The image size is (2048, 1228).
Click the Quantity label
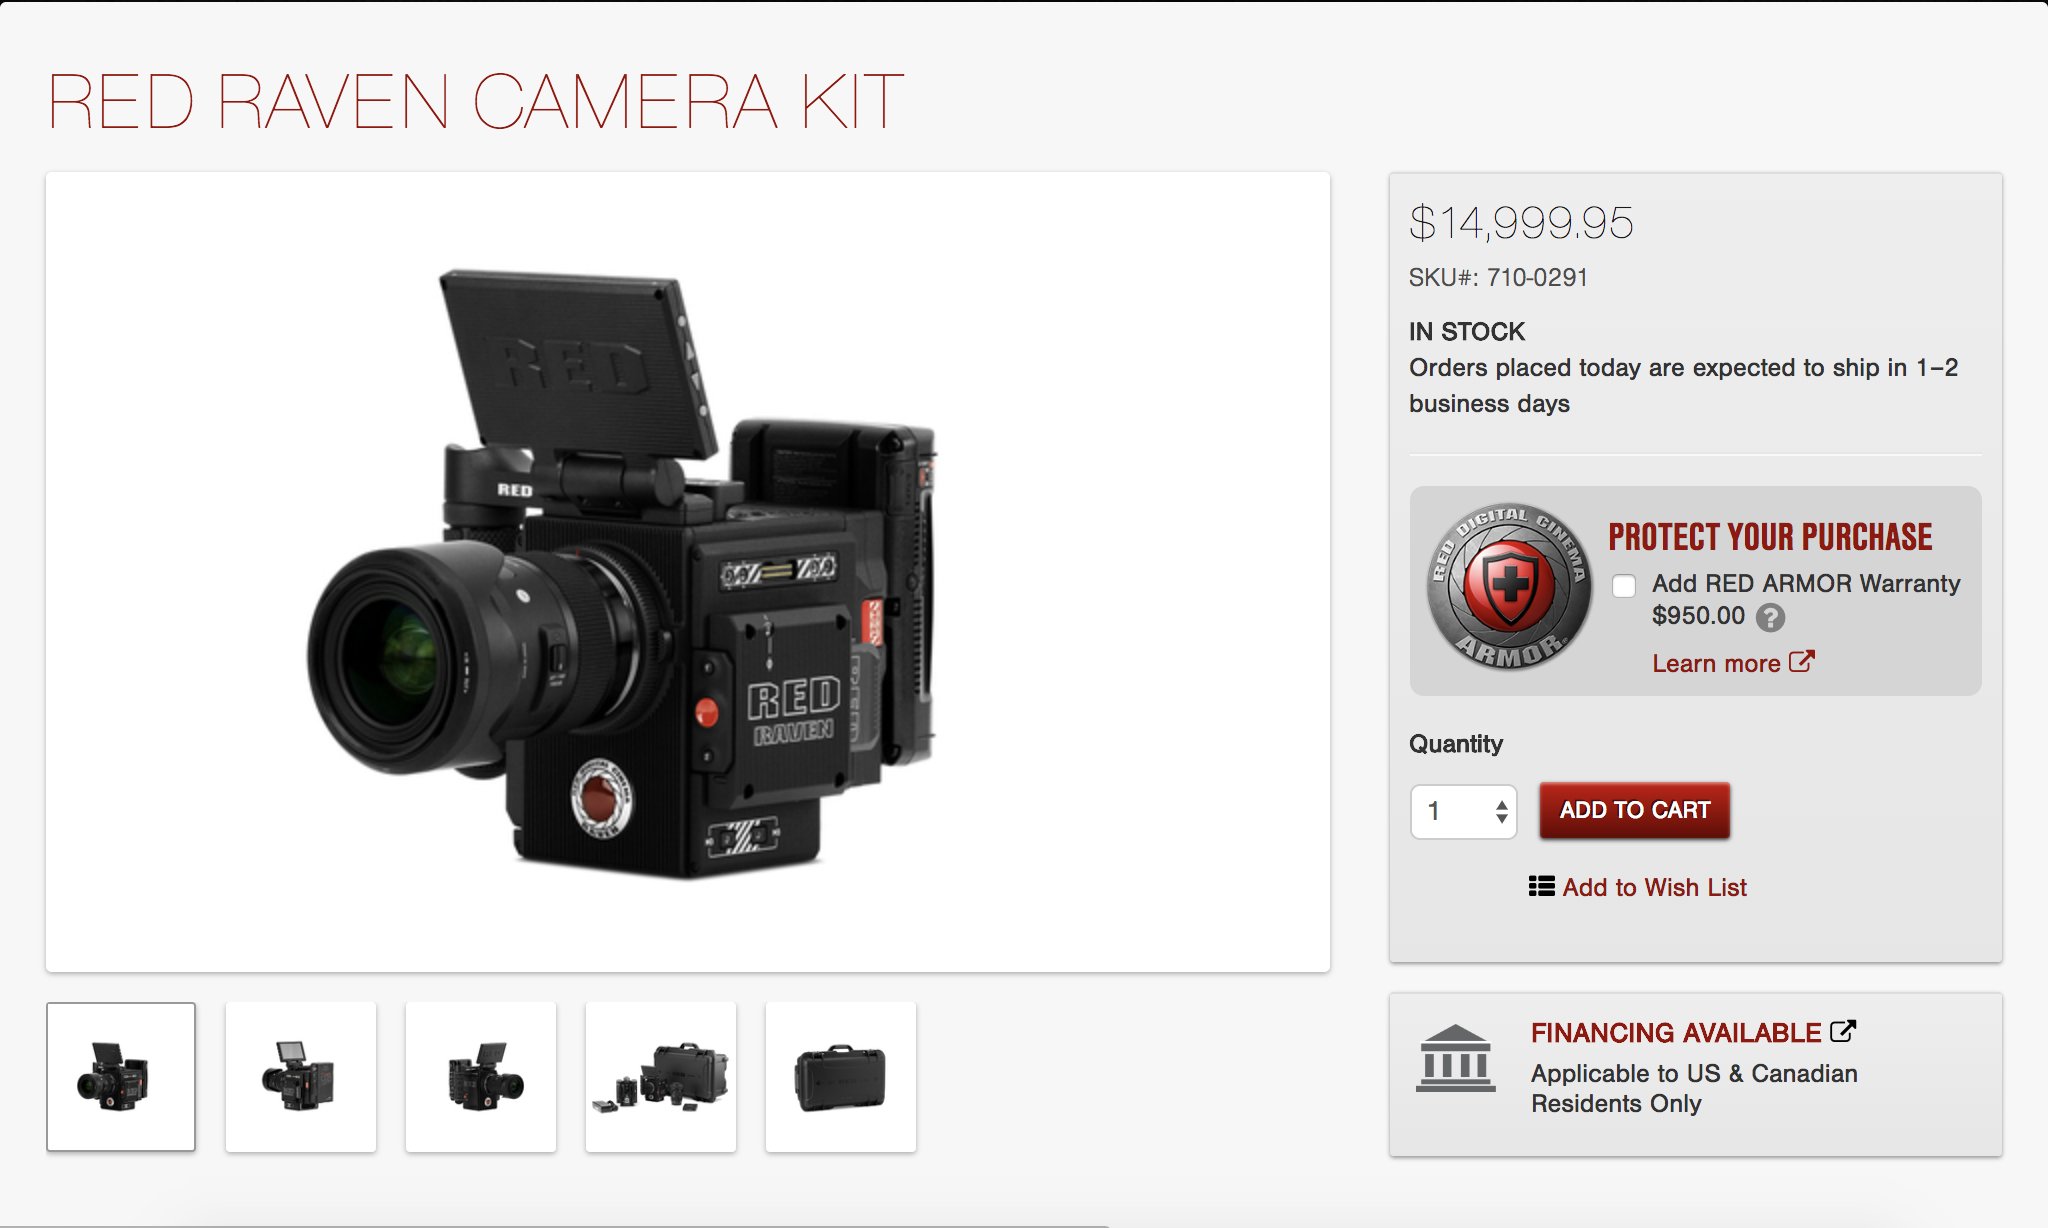click(x=1456, y=744)
